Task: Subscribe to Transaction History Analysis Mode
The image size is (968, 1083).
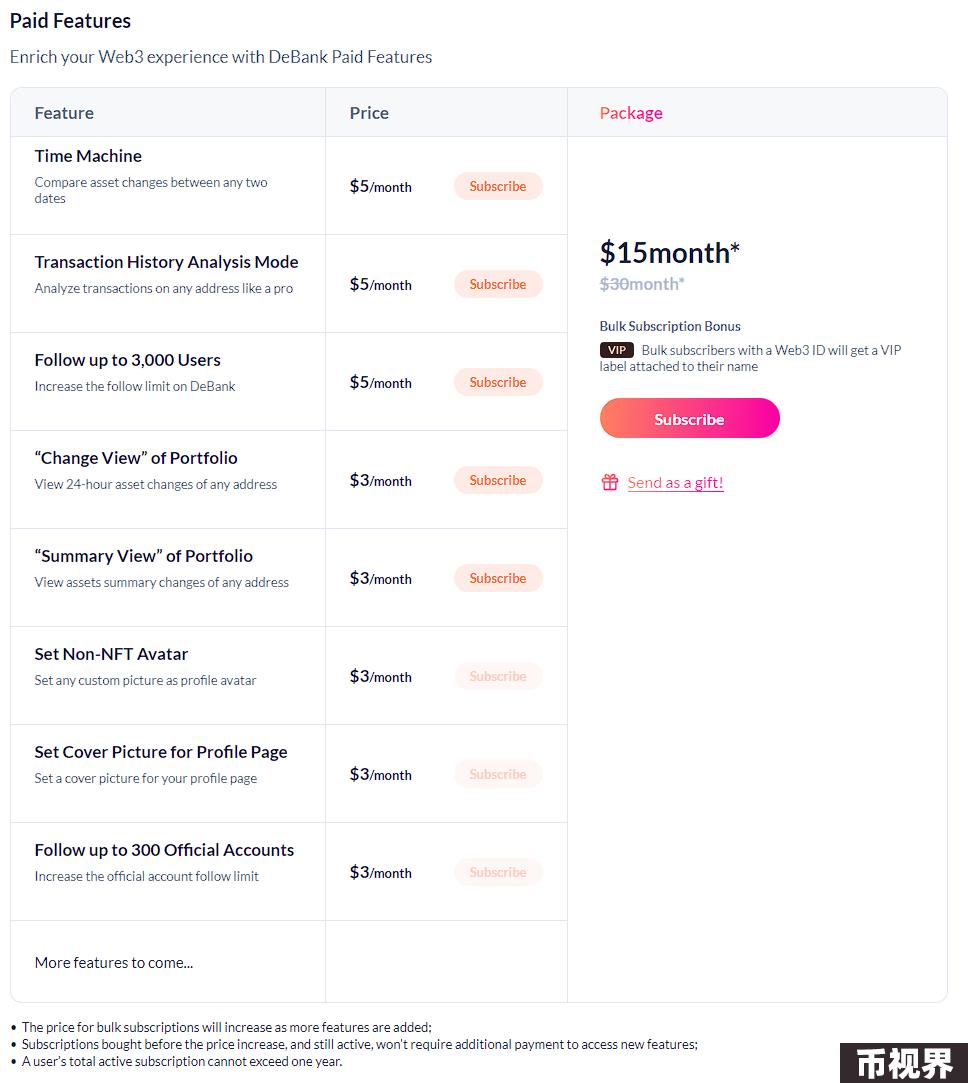Action: tap(498, 285)
